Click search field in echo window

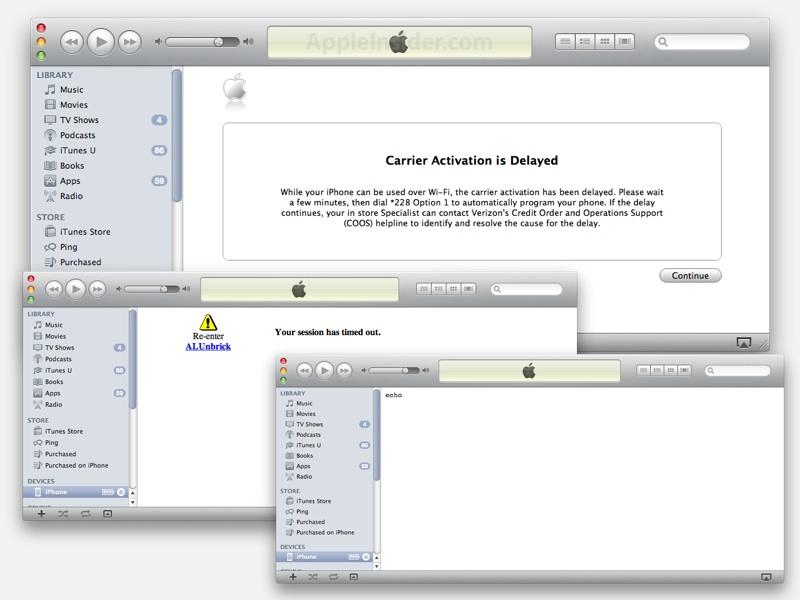(x=738, y=370)
